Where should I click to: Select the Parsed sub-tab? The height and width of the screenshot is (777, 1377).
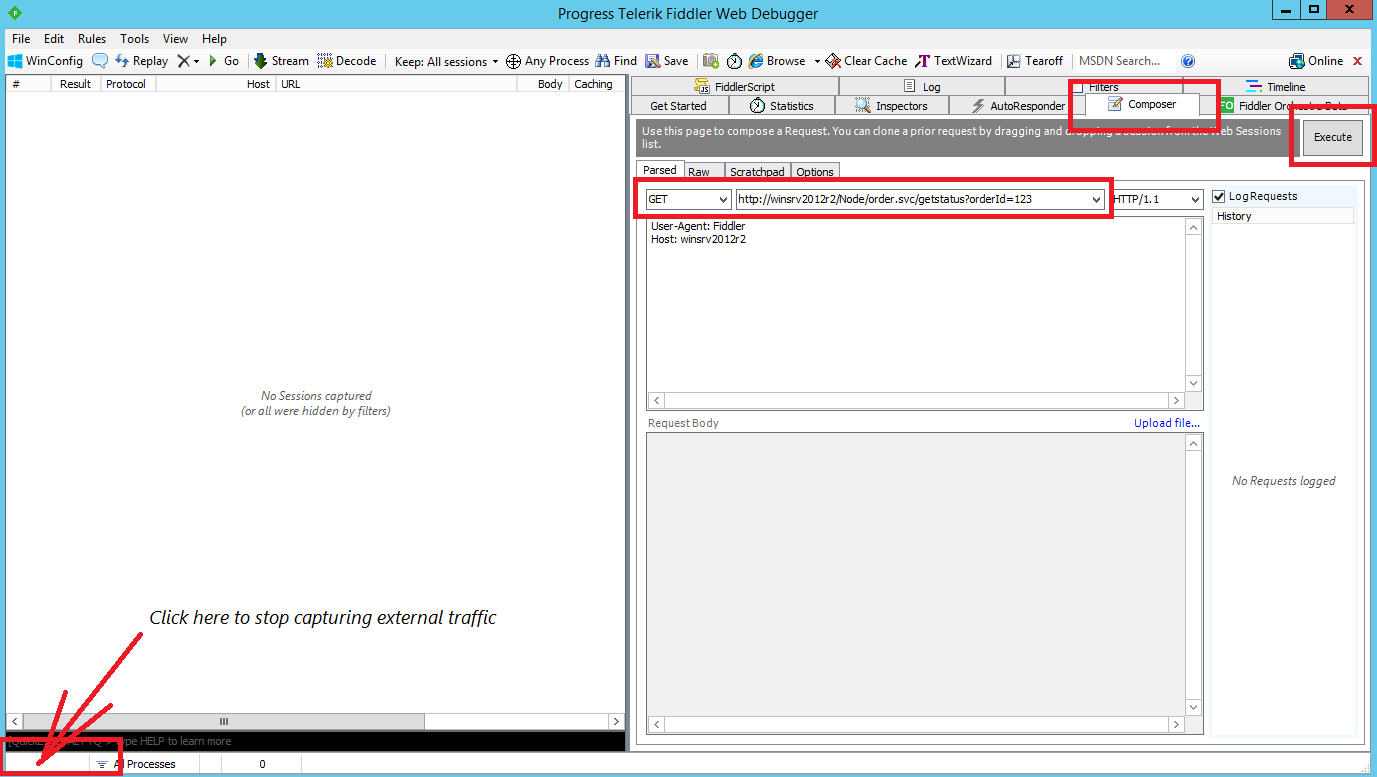pyautogui.click(x=660, y=170)
